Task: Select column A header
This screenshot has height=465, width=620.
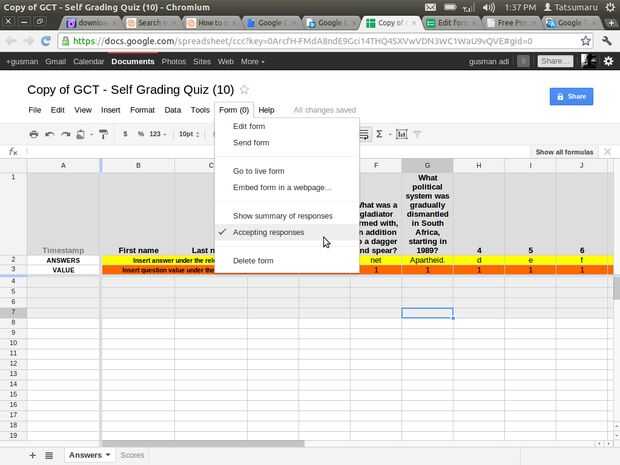Action: (x=63, y=165)
